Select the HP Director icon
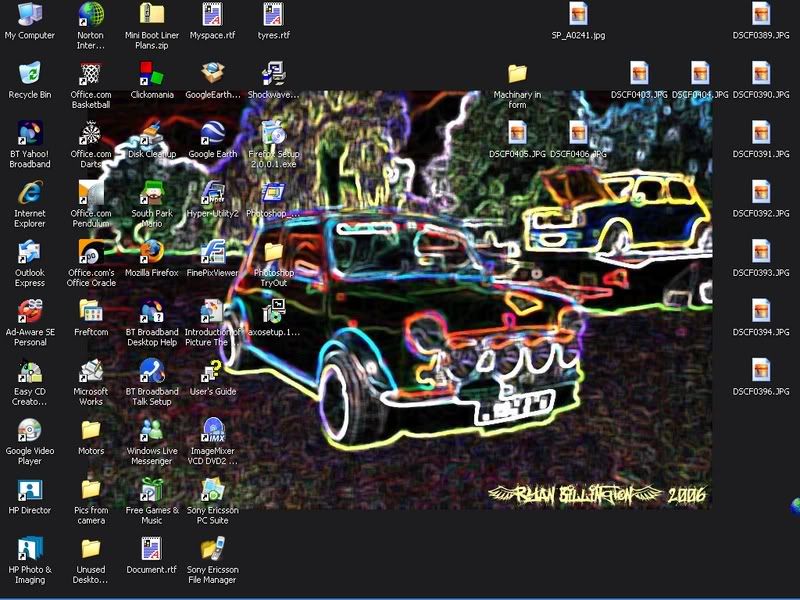Screen dimensions: 800x600 (30, 490)
